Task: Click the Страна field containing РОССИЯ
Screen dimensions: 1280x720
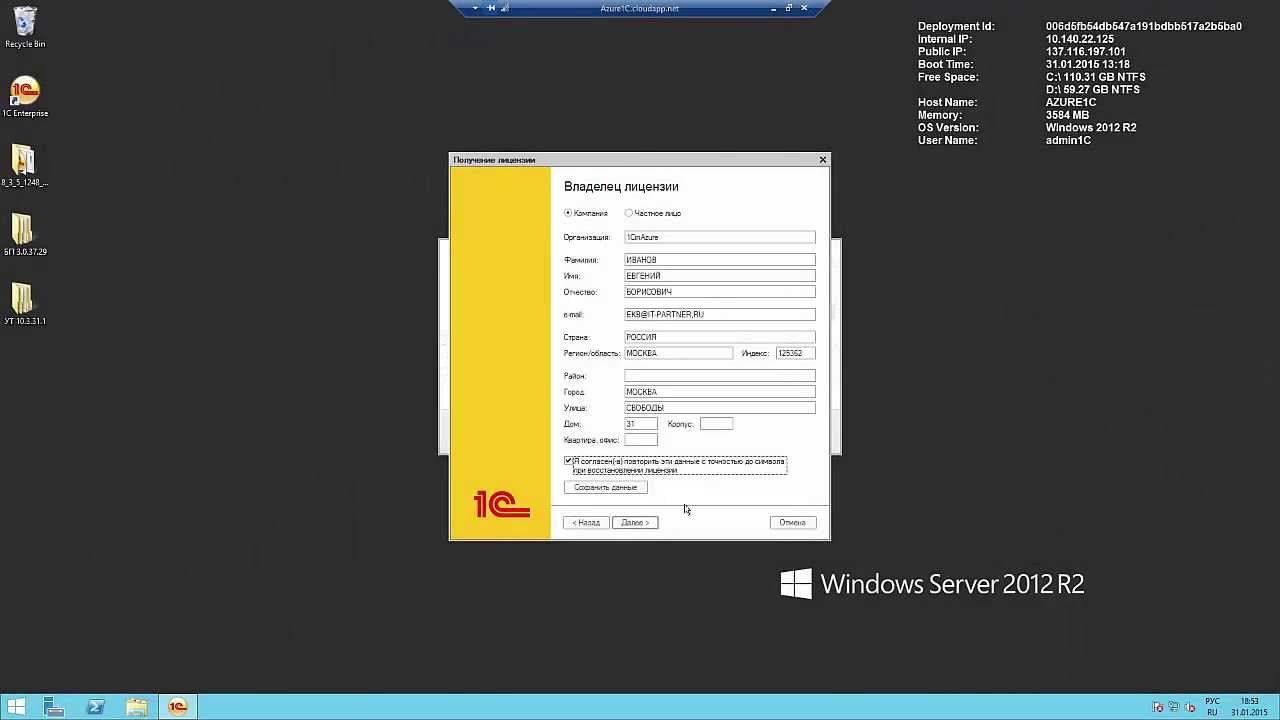Action: (720, 337)
